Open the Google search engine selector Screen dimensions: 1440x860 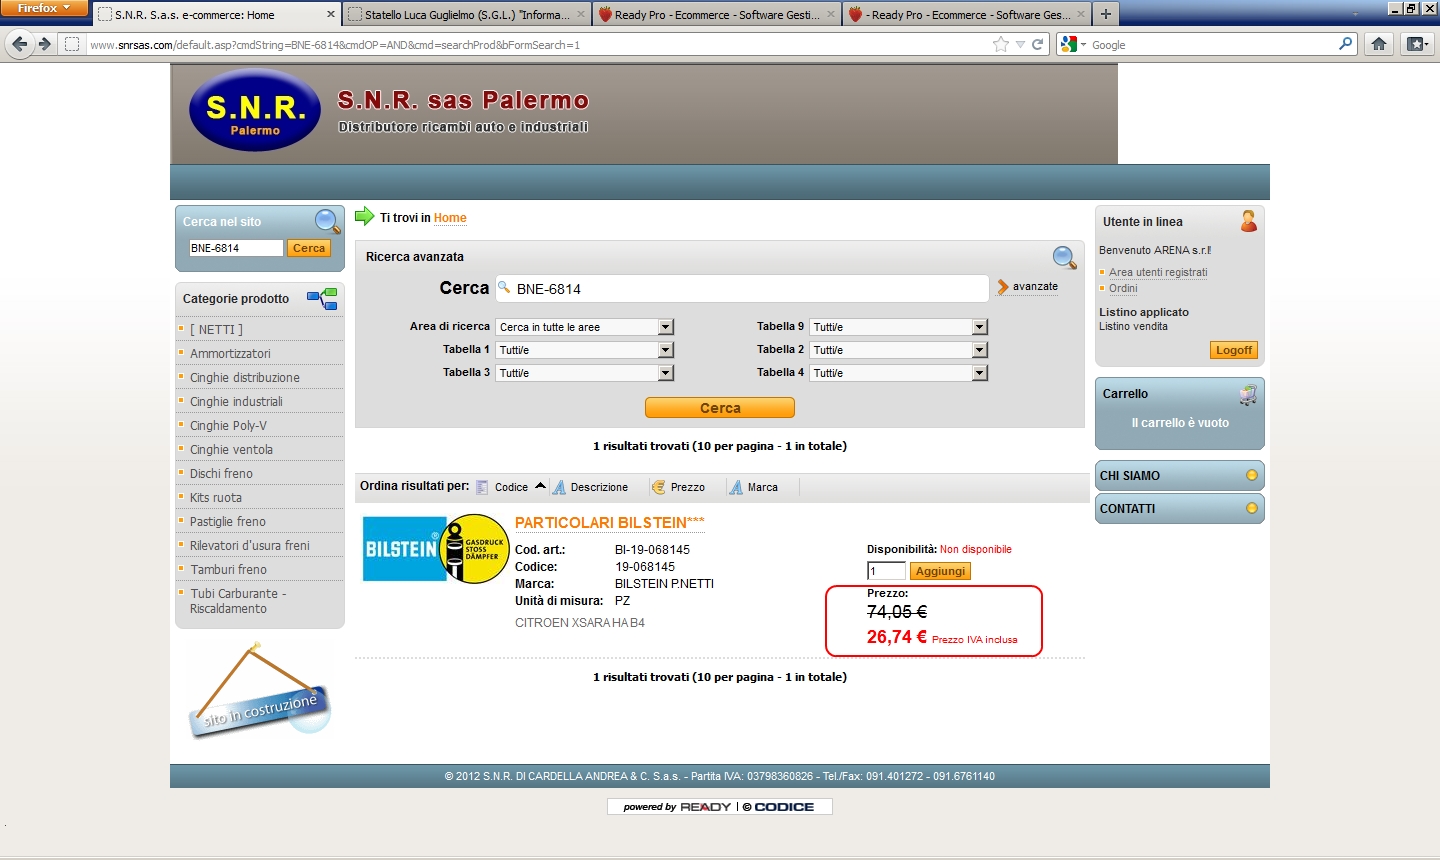[1073, 44]
